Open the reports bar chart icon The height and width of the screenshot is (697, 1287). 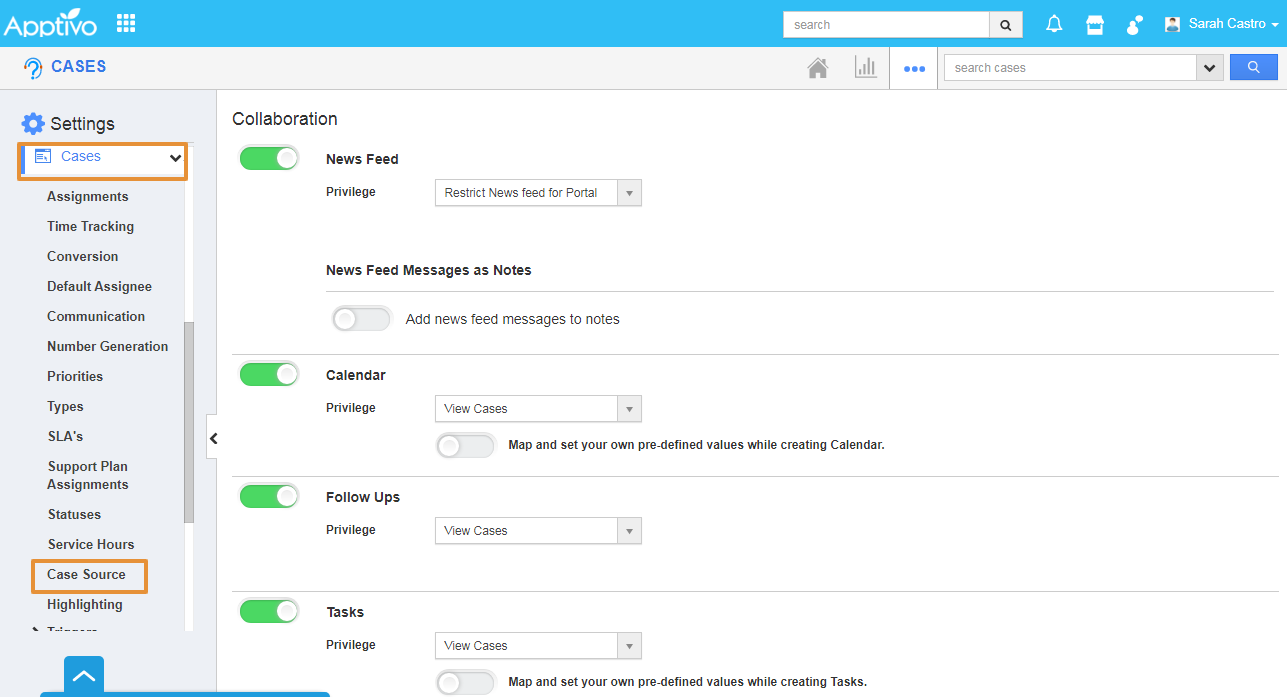point(865,68)
